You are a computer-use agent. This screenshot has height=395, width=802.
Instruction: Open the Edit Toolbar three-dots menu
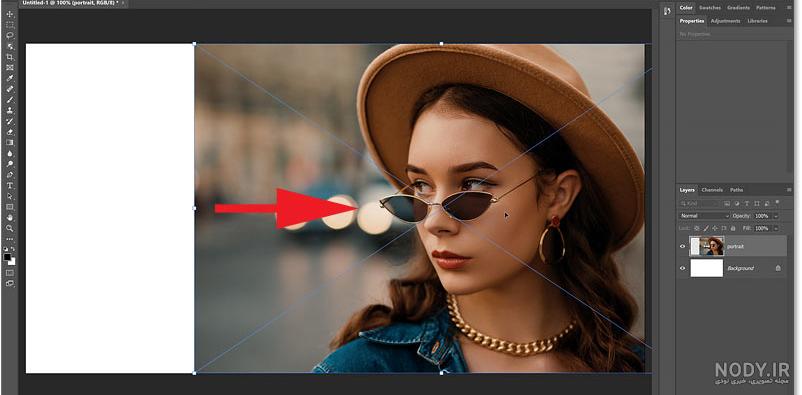[10, 239]
